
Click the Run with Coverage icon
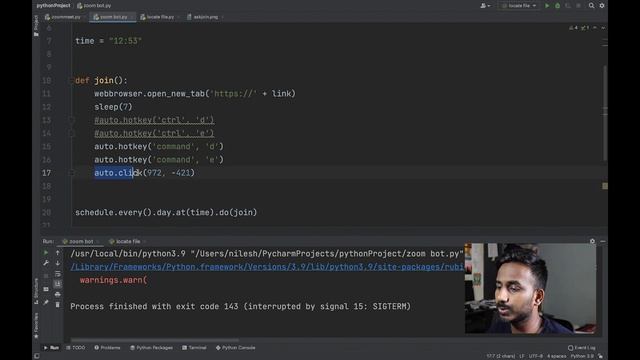[568, 6]
